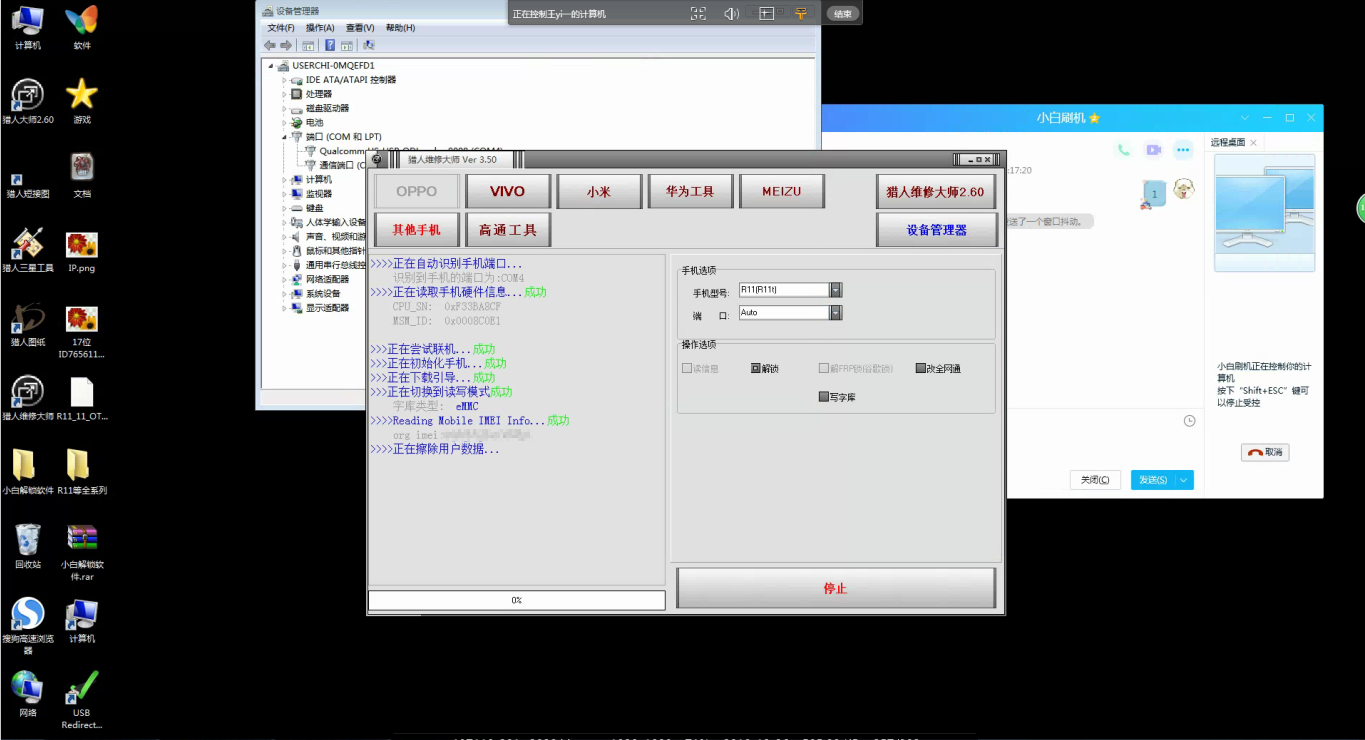Launch 猎人维修大师 desktop shortcut

(27, 397)
